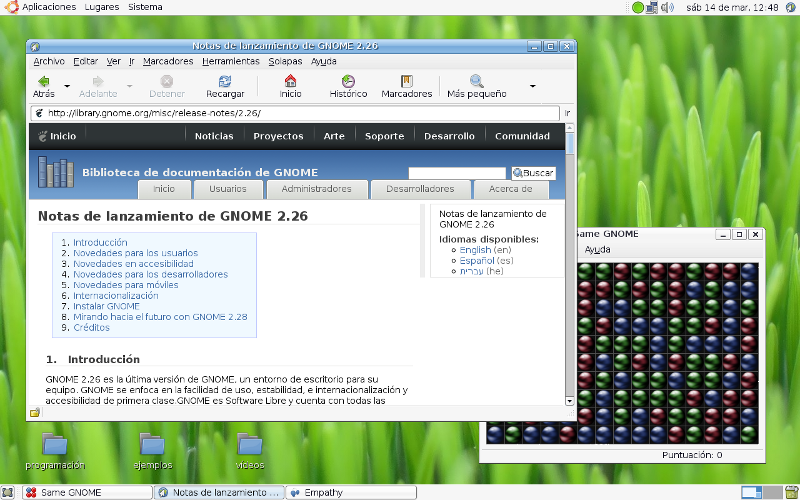Click the browser vertical scrollbar down arrow

coord(570,401)
